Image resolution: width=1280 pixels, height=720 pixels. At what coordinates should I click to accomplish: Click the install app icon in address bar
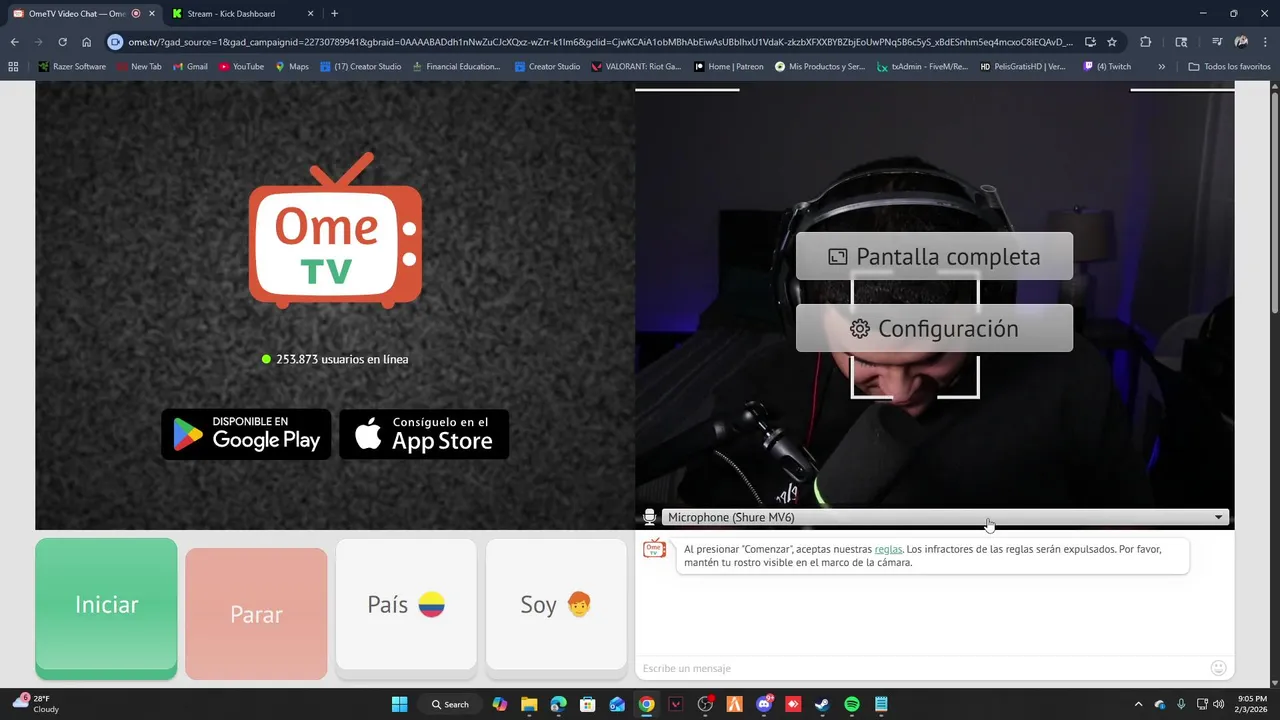1090,42
